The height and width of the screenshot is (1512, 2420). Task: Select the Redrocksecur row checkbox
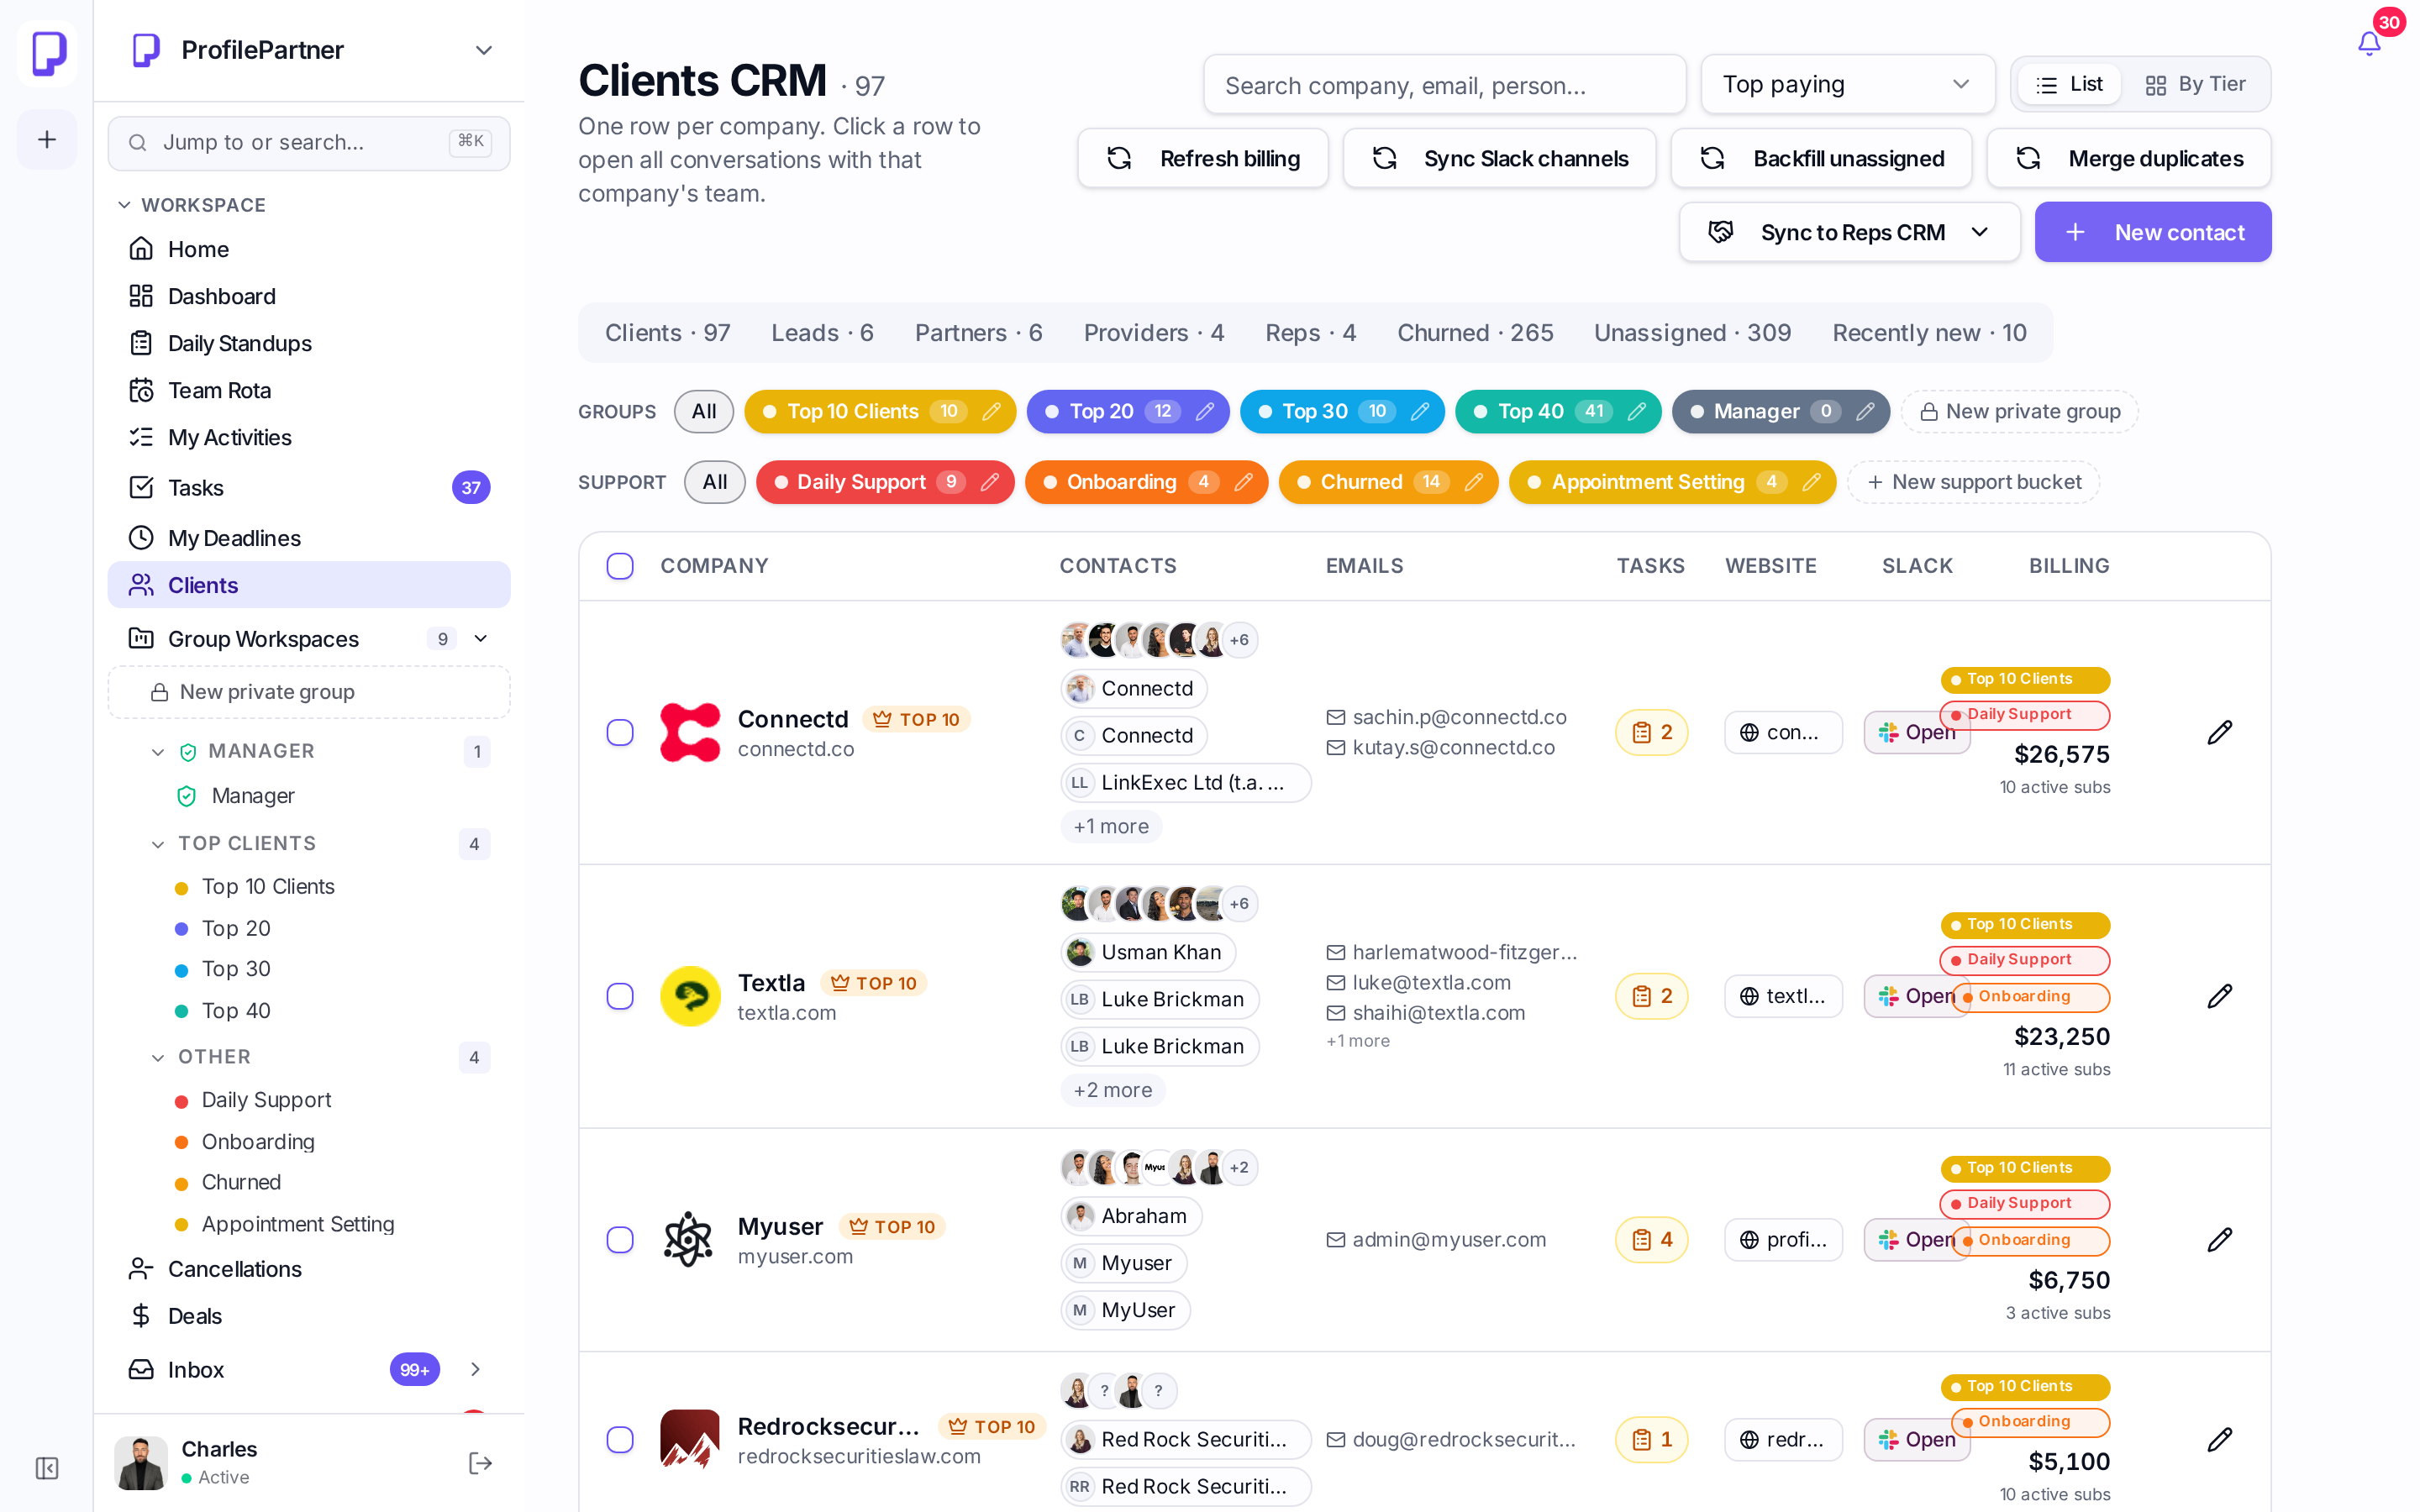coord(620,1439)
